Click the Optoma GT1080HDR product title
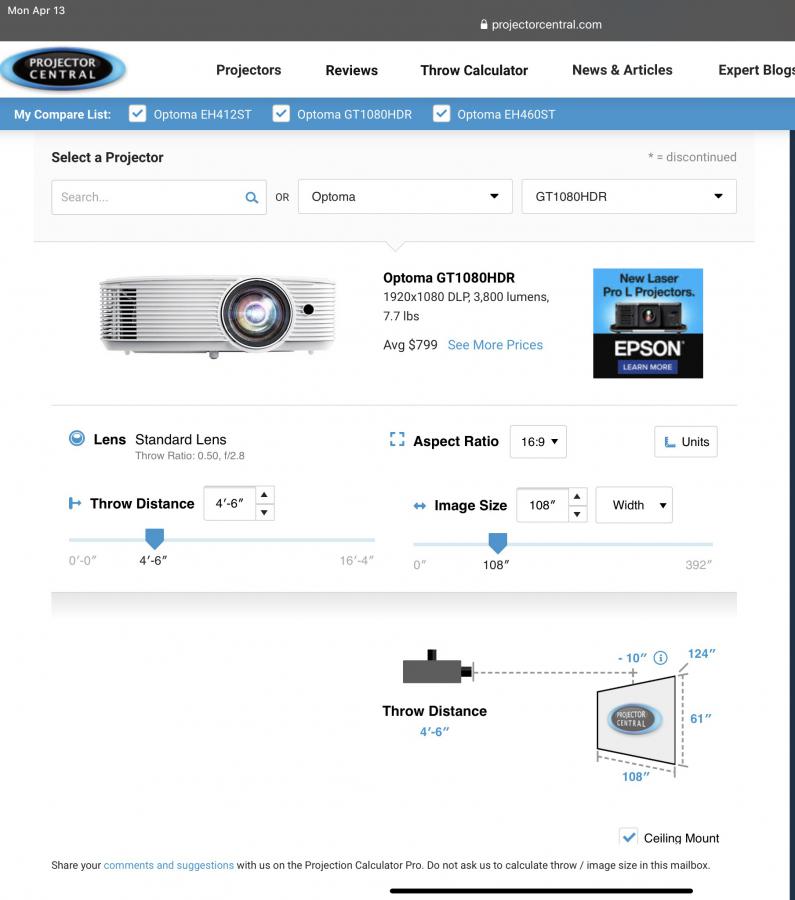The height and width of the screenshot is (900, 795). click(x=449, y=278)
